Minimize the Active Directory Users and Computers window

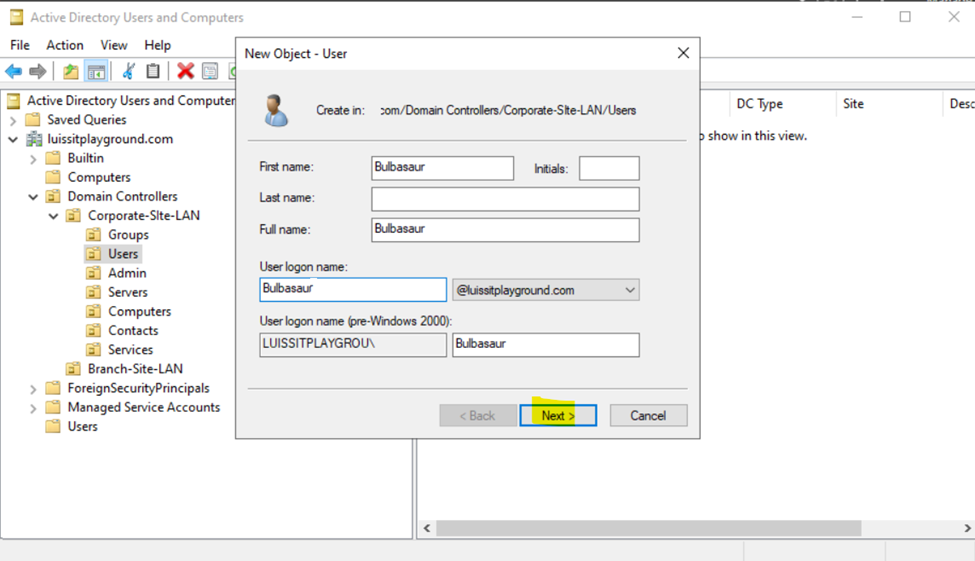[x=857, y=17]
